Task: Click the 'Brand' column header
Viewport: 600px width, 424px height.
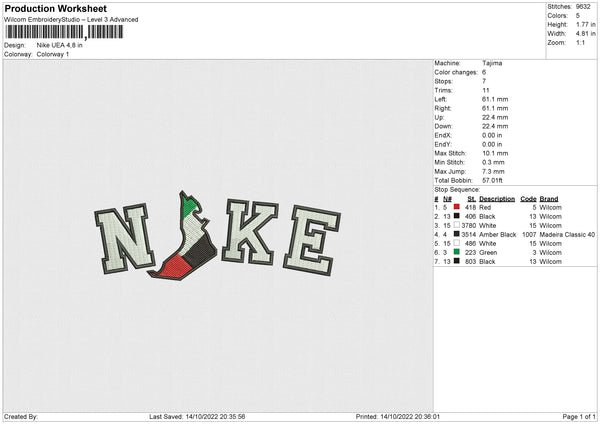Action: pos(549,199)
